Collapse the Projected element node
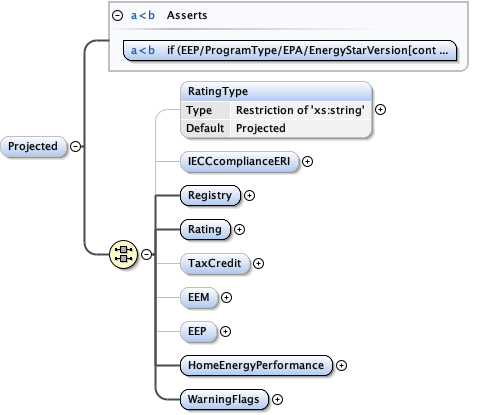This screenshot has height=415, width=486. [76, 146]
